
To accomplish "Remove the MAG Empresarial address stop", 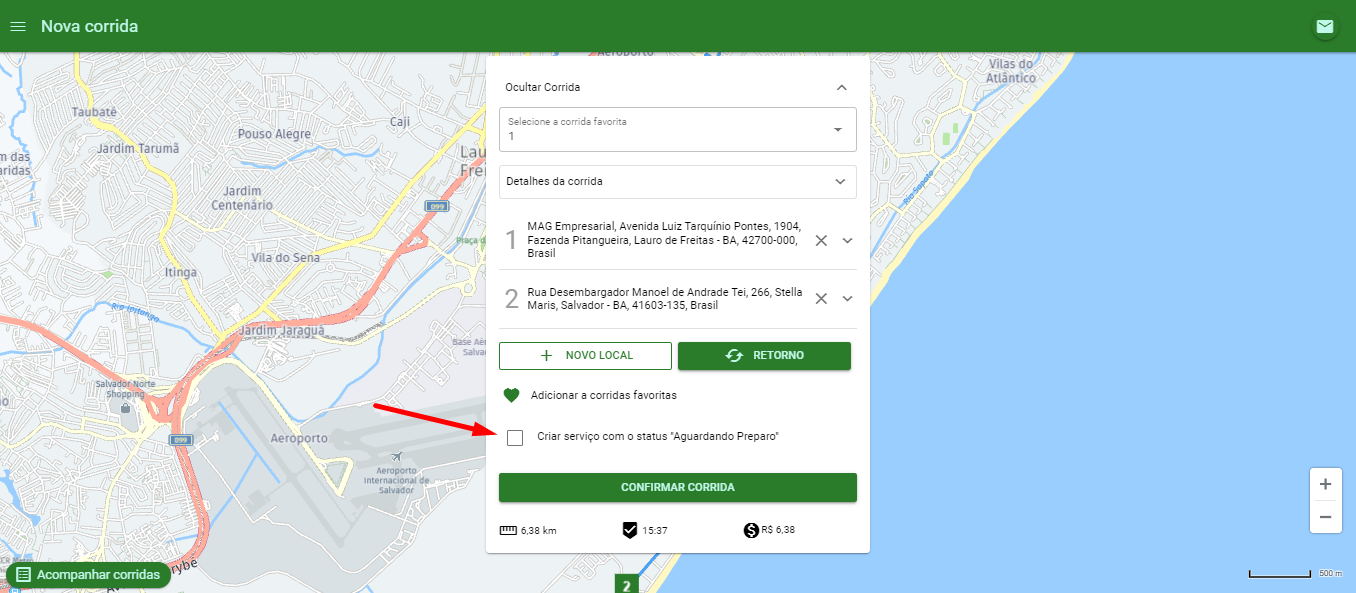I will click(821, 241).
